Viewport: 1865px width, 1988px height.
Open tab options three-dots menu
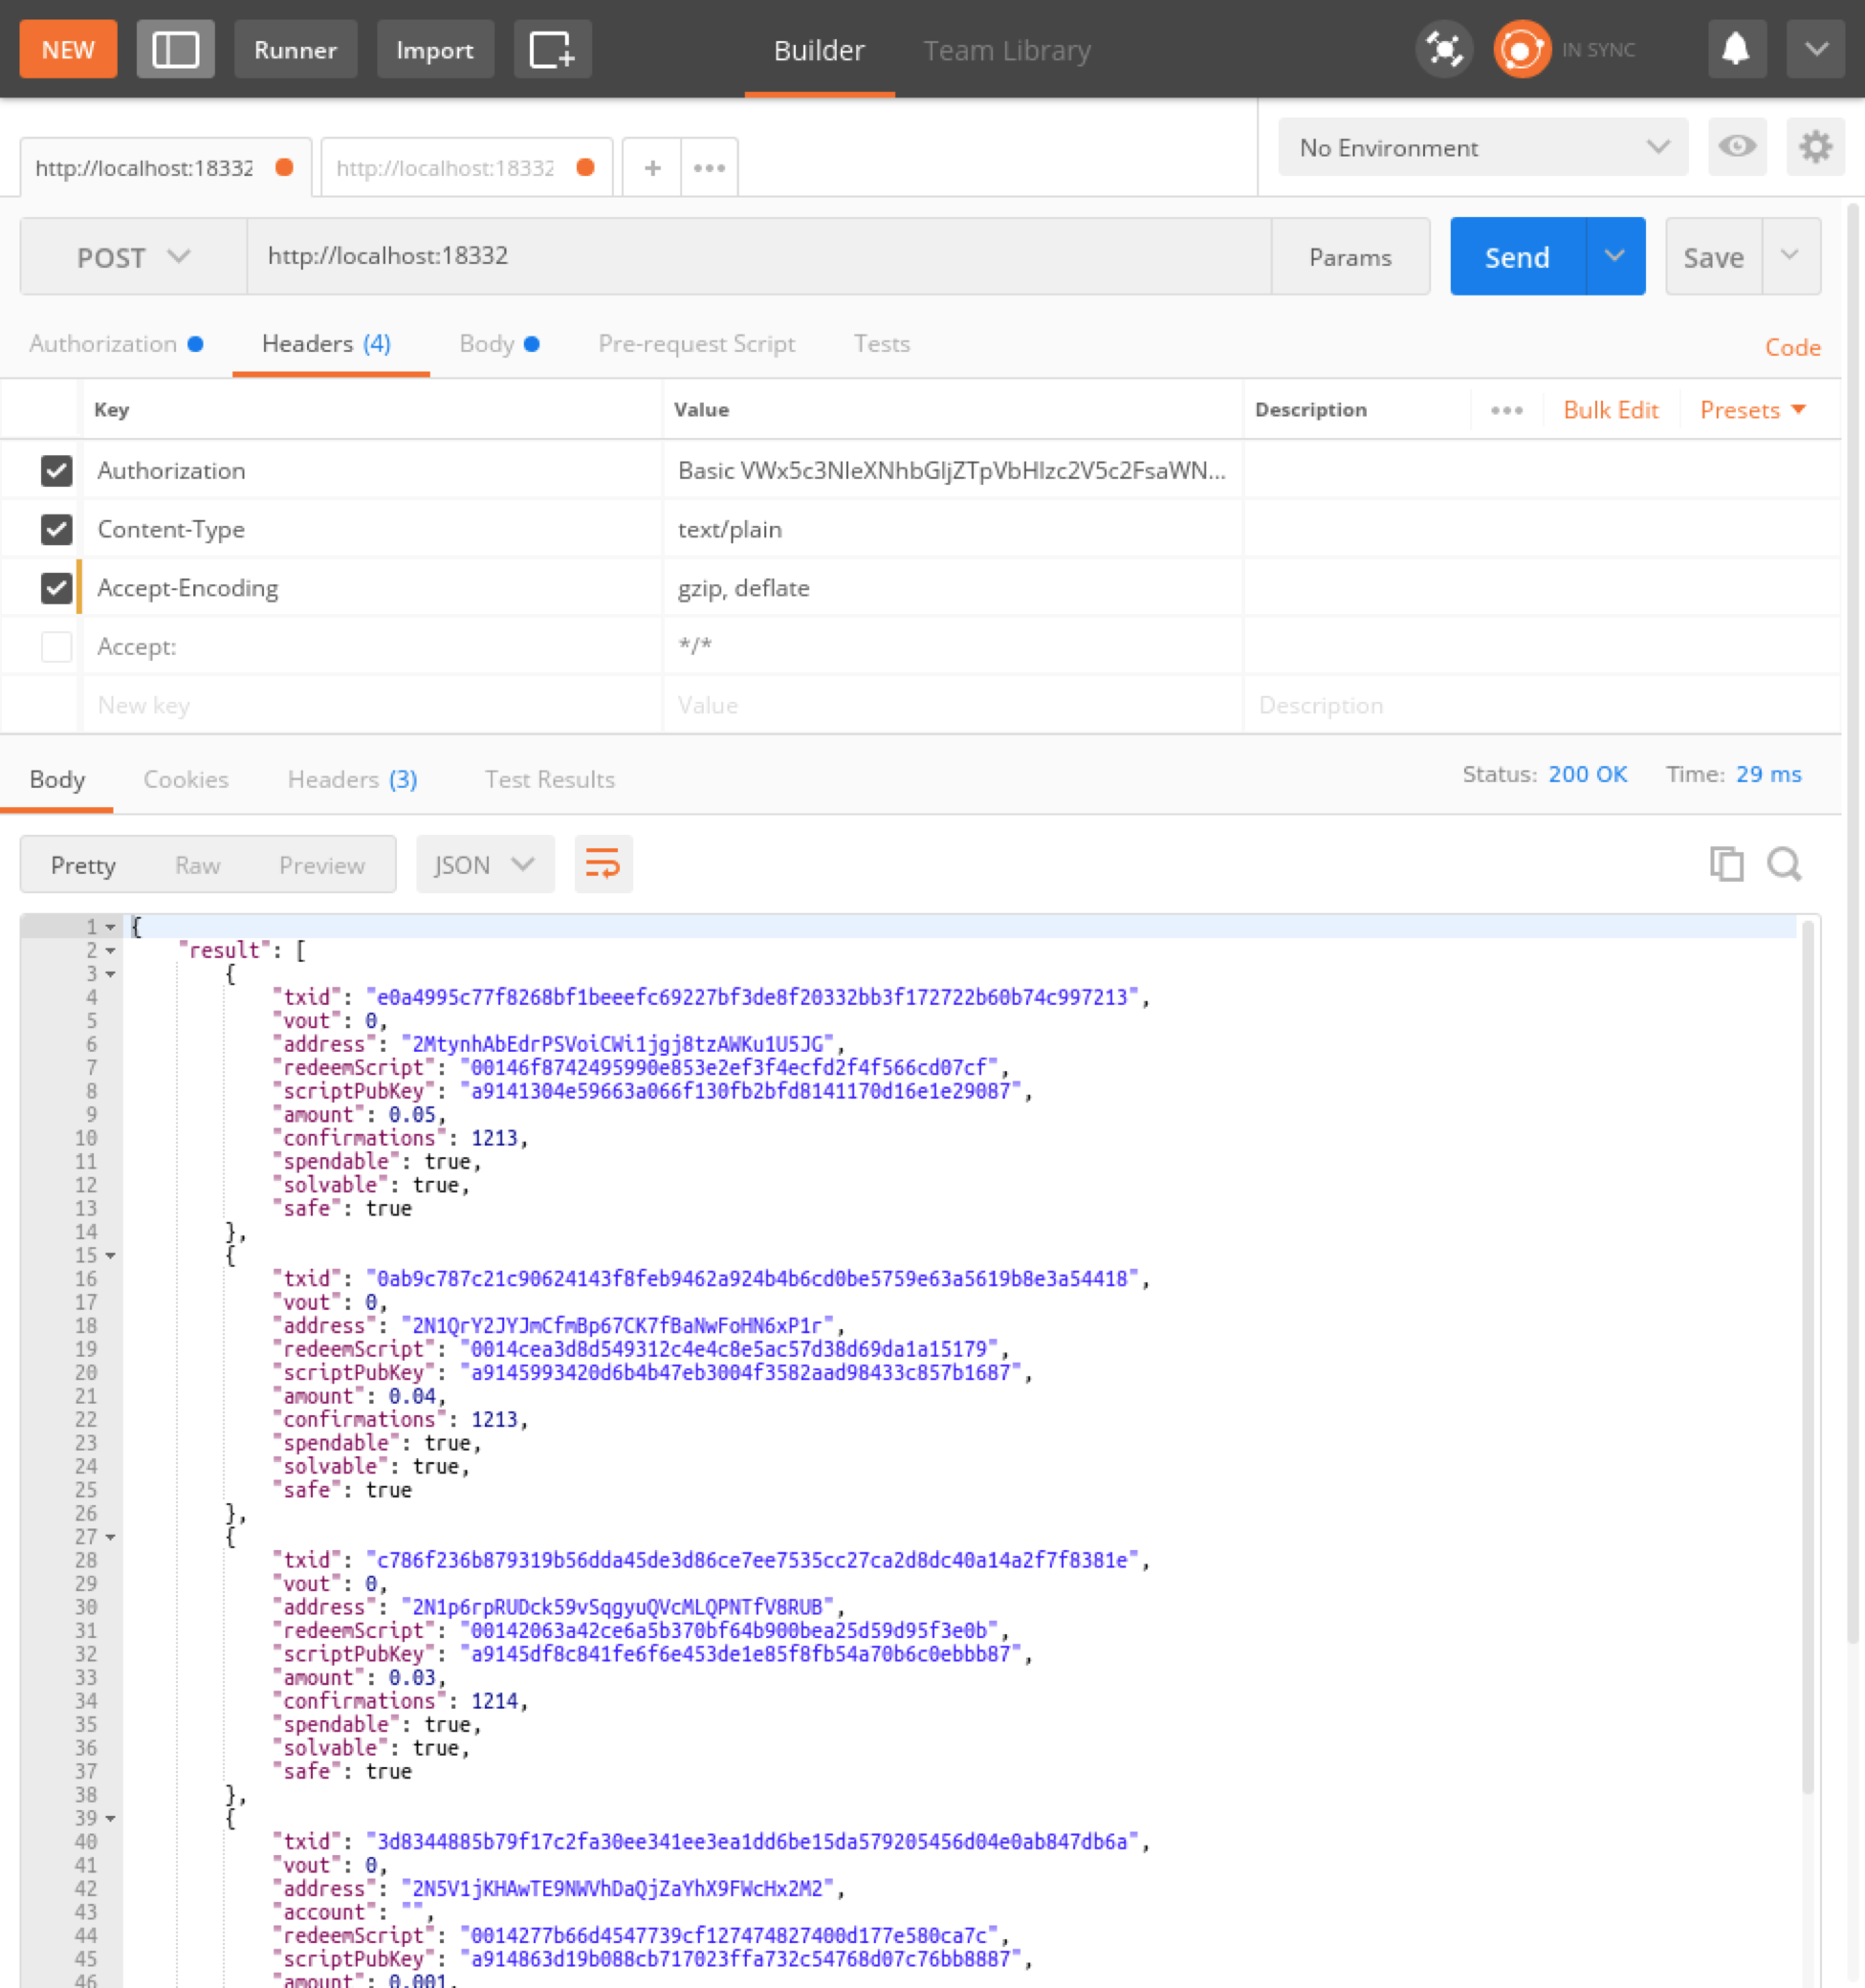pos(709,167)
